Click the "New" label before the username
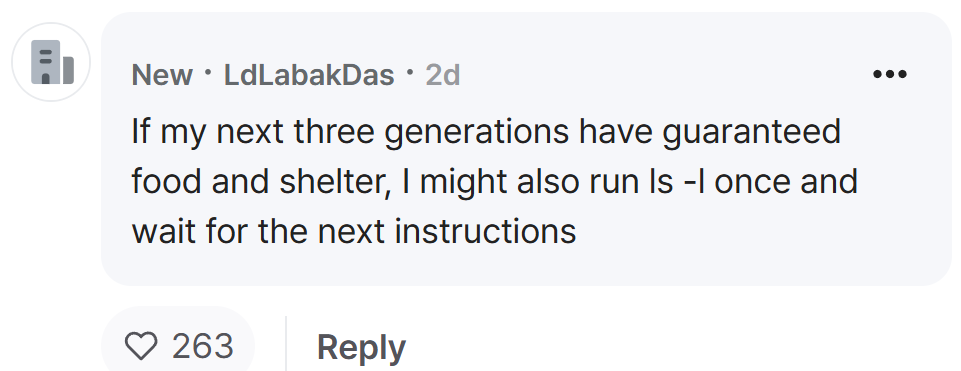Image resolution: width=961 pixels, height=371 pixels. click(162, 75)
